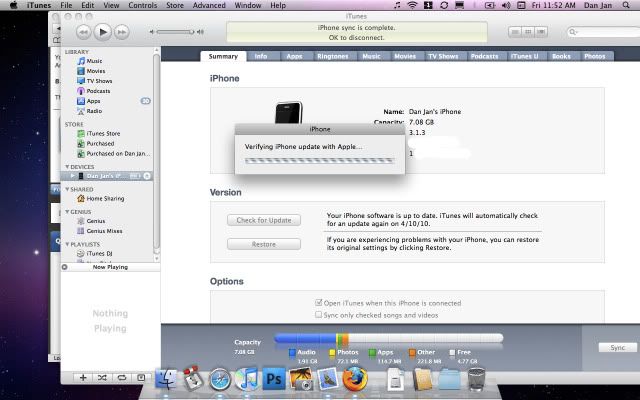Collapse the Playlists section
Viewport: 640px width, 400px height.
pyautogui.click(x=67, y=244)
